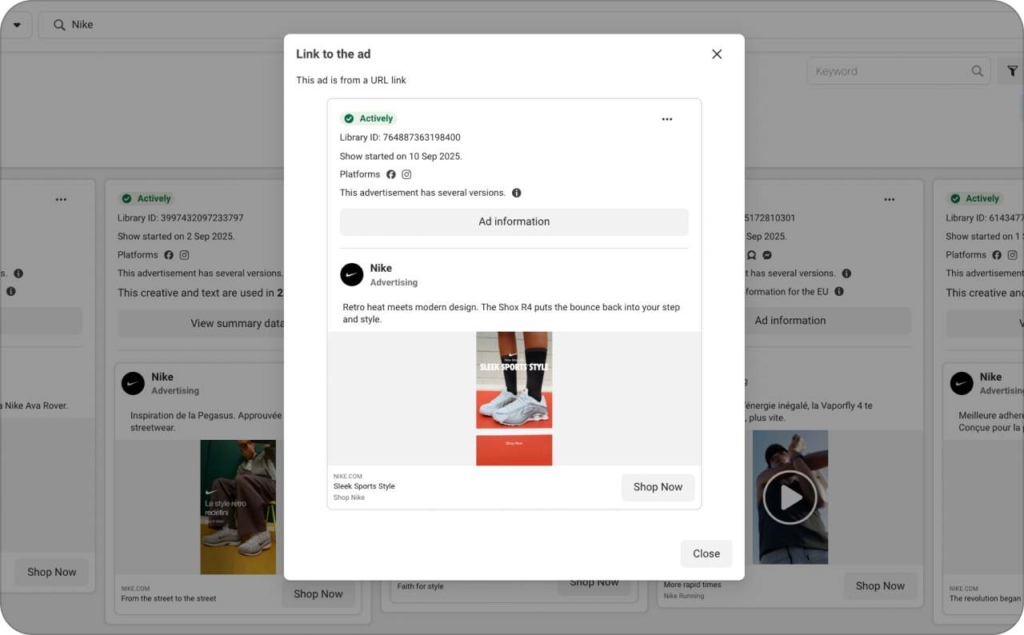
Task: Click Instagram platform icon in modal ad
Action: click(x=406, y=174)
